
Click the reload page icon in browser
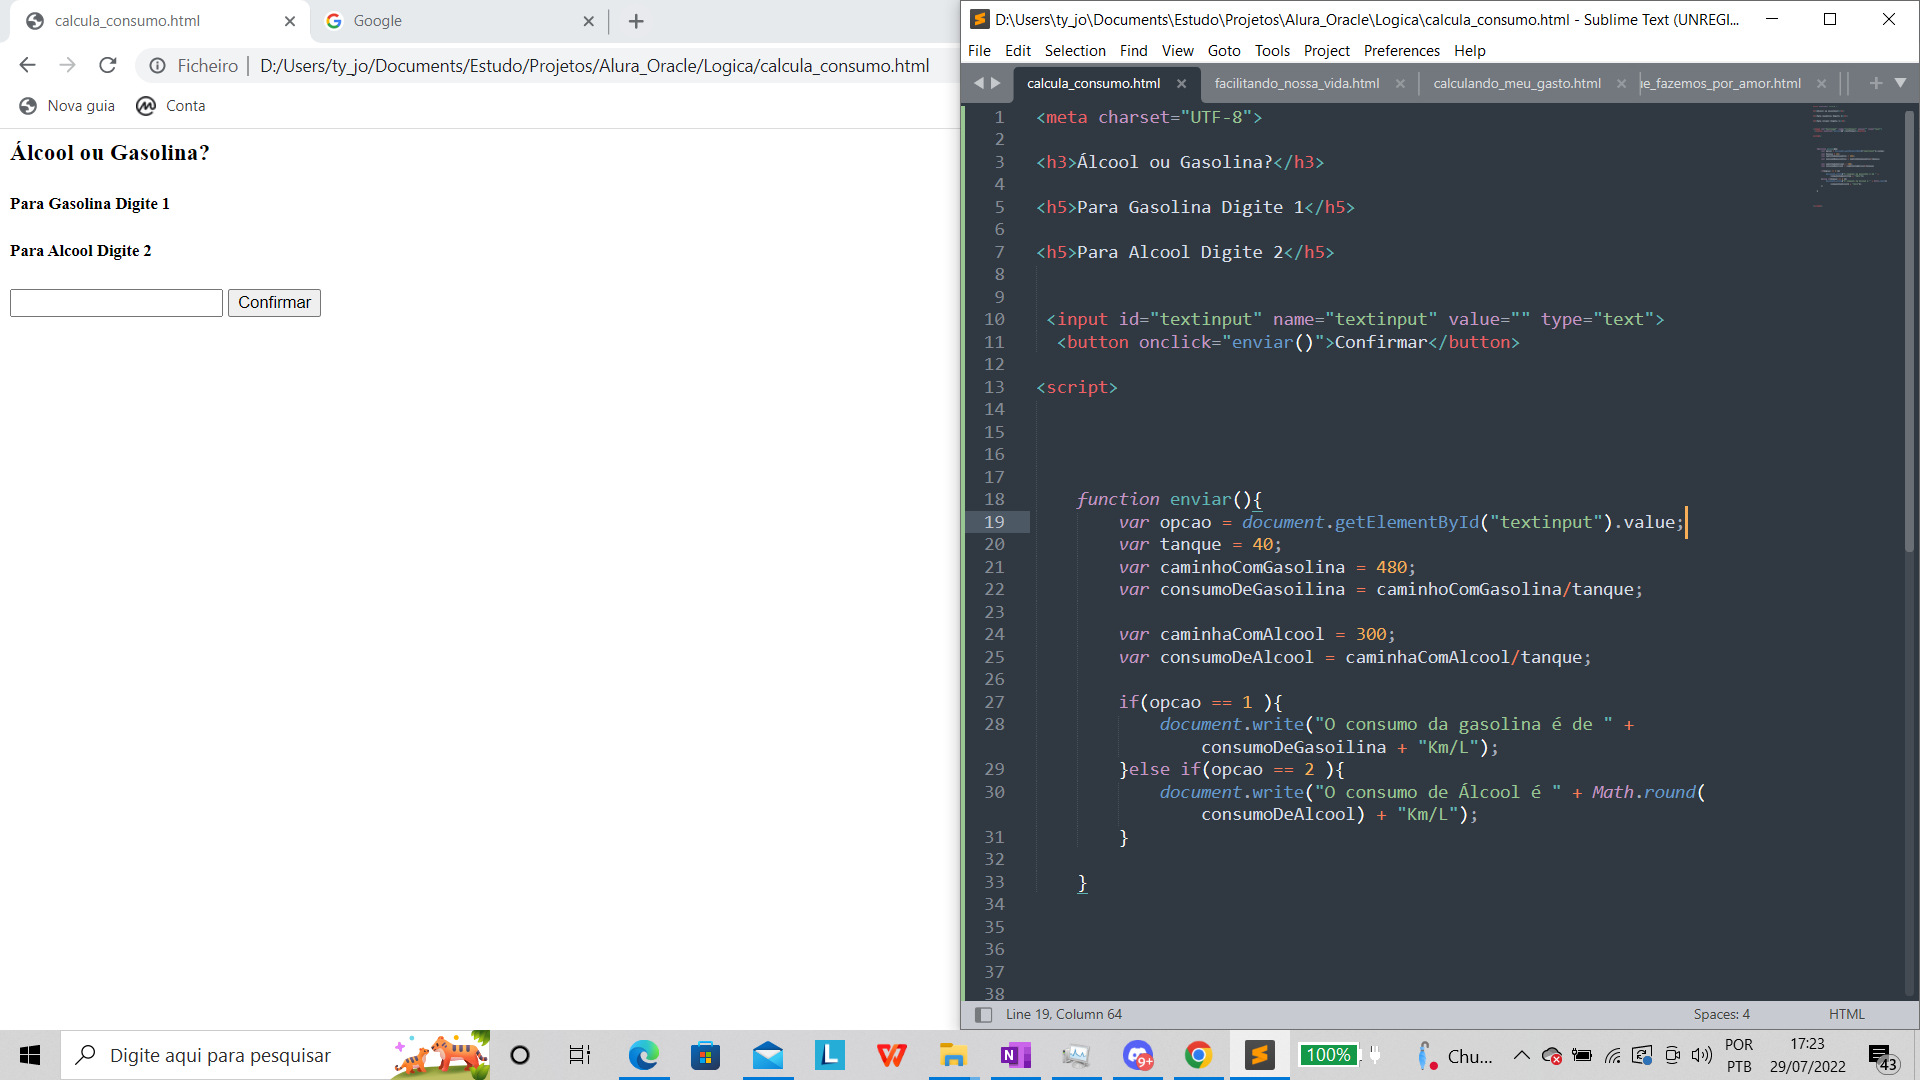pos(108,66)
